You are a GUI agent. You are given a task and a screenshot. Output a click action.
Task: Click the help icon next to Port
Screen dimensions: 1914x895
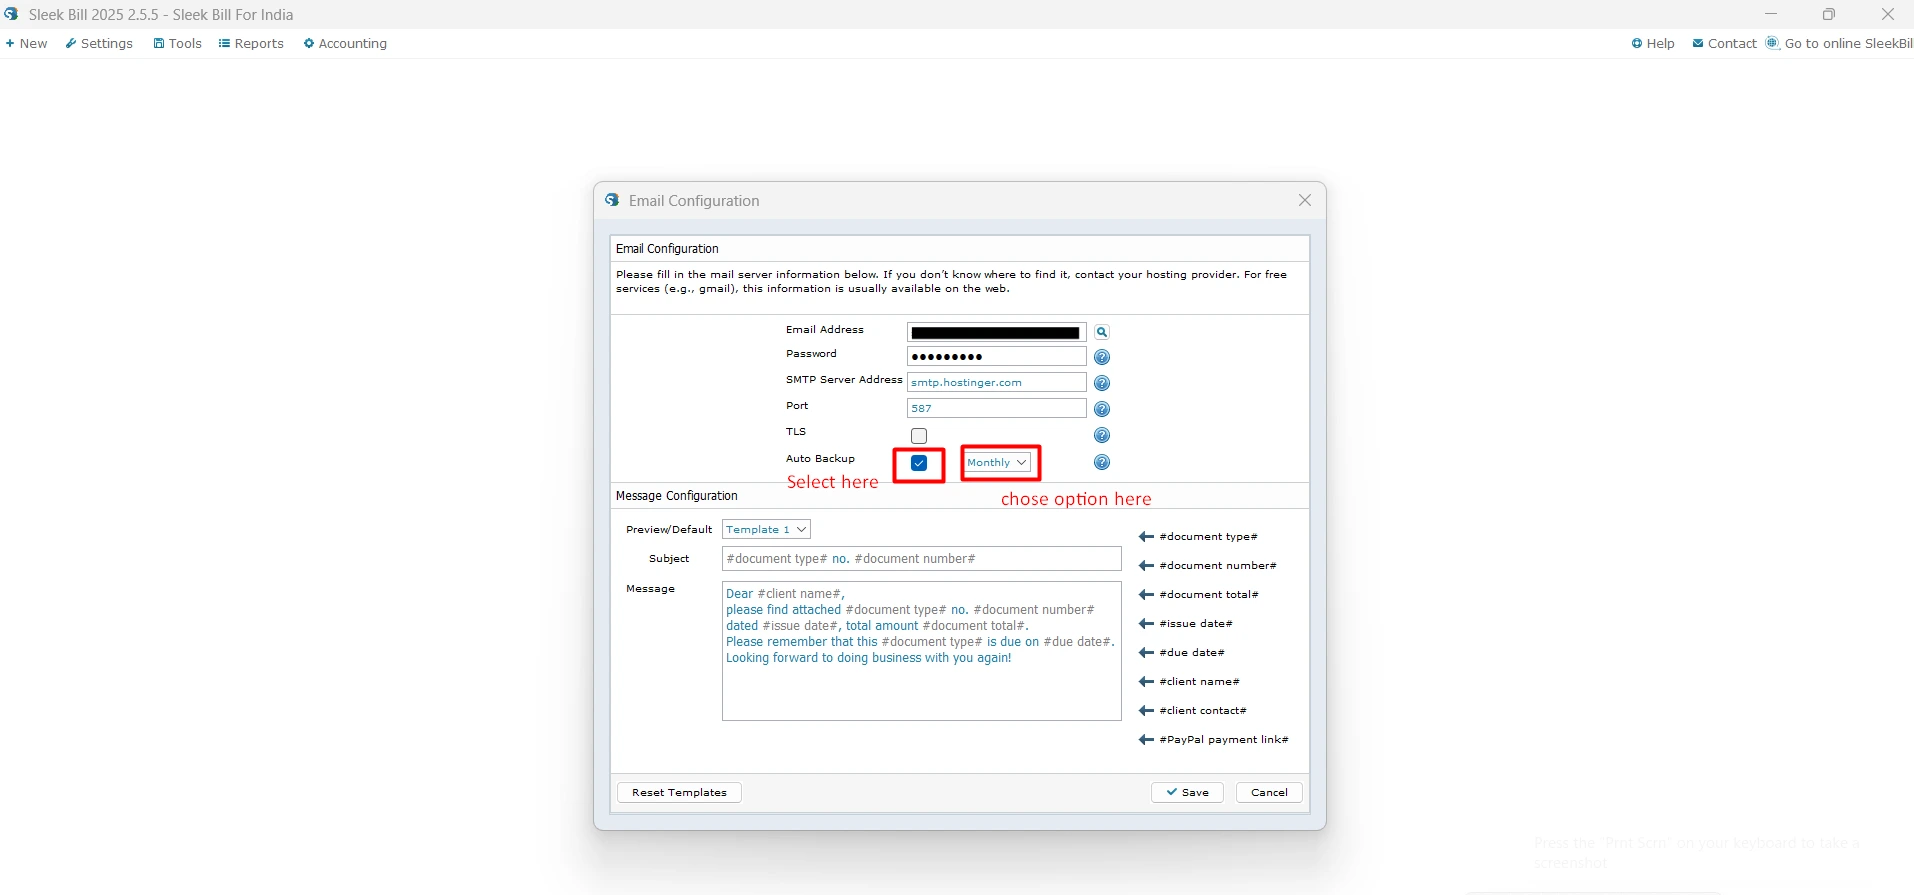[1101, 409]
